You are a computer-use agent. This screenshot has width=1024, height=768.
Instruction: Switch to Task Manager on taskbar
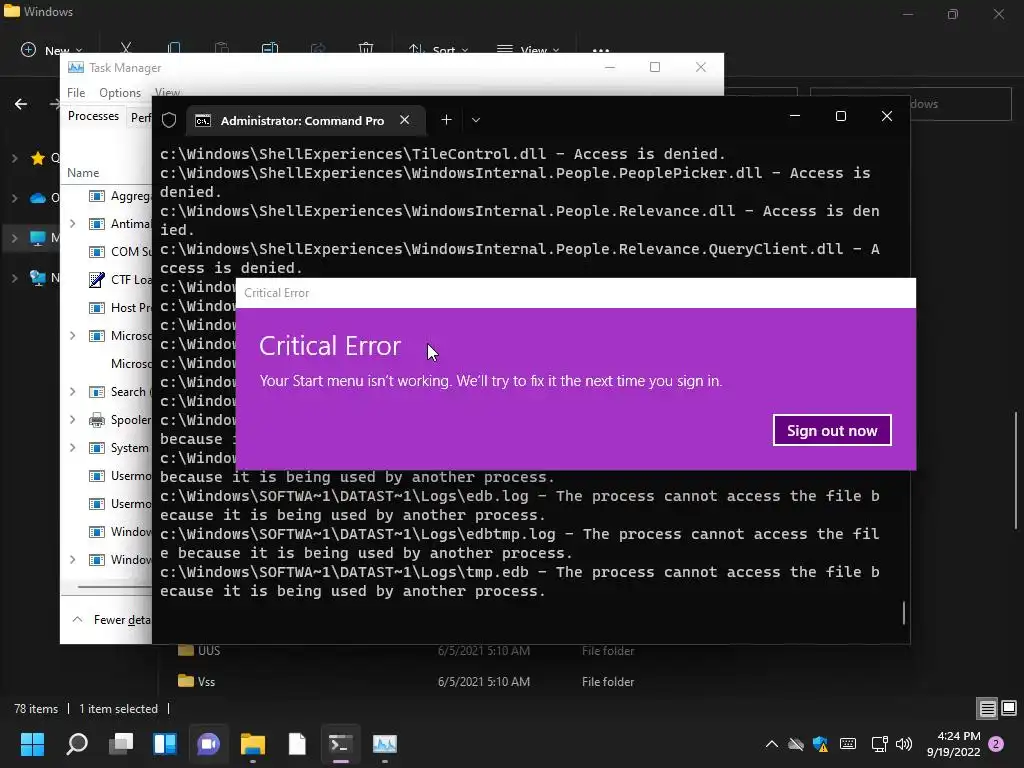tap(385, 744)
